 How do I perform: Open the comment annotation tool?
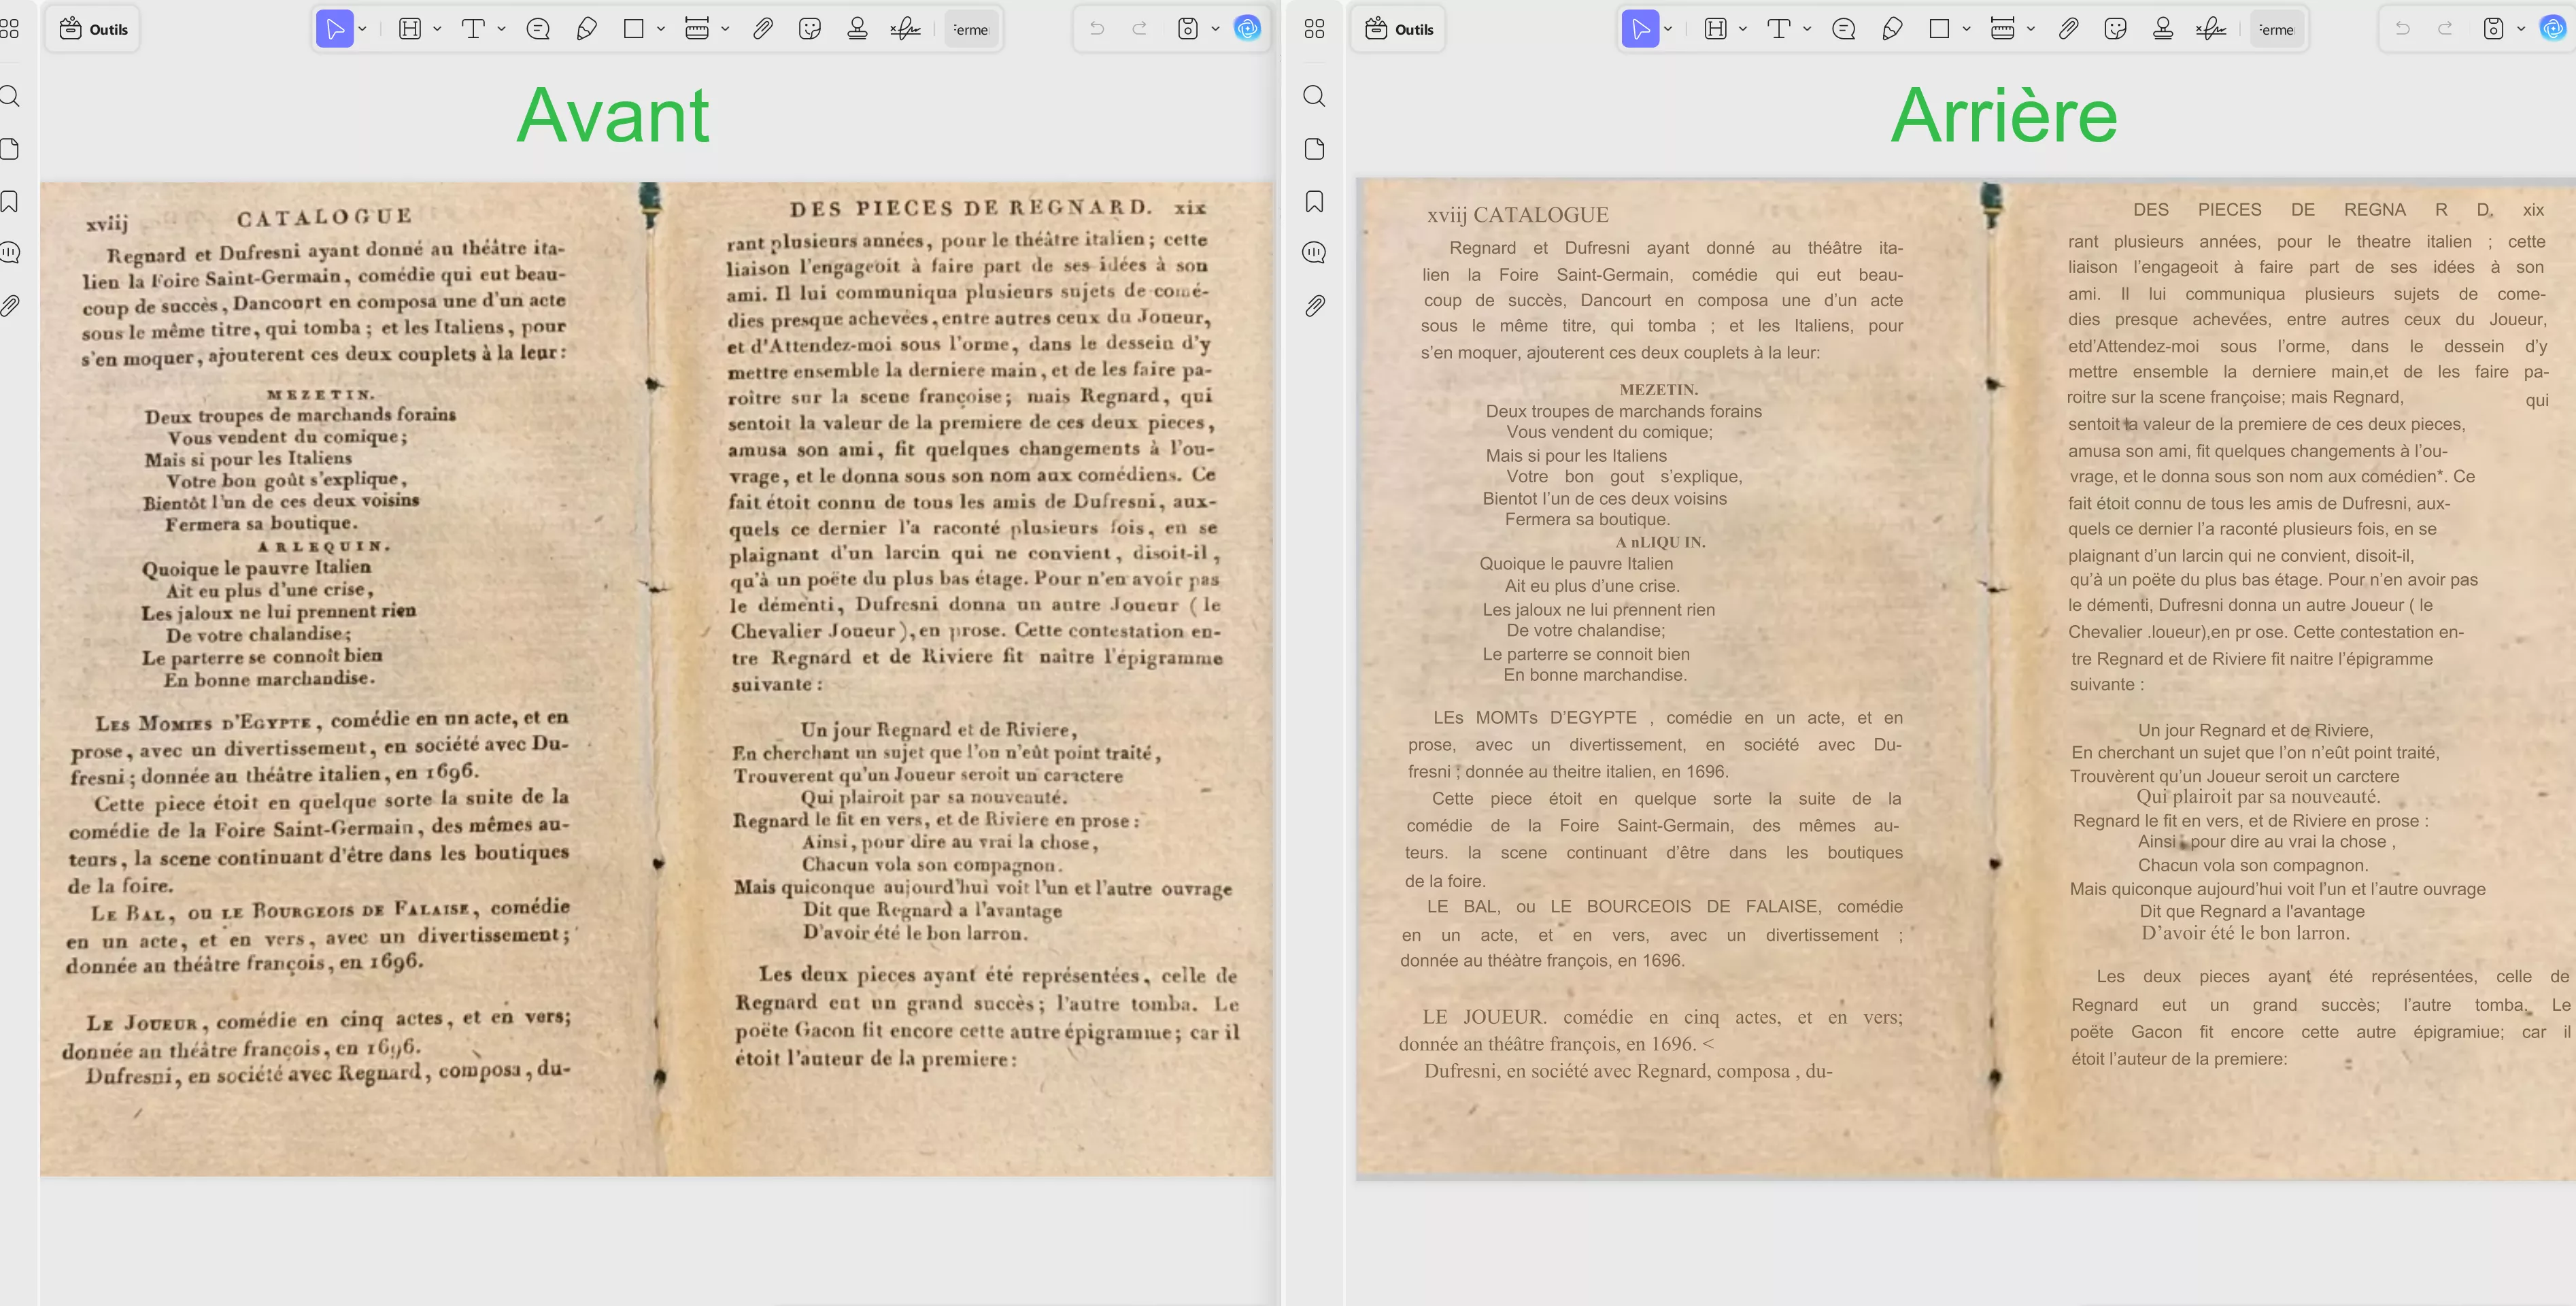(x=538, y=28)
